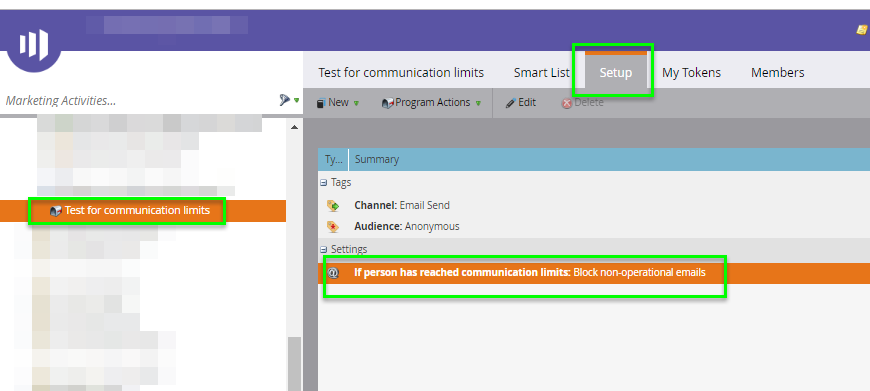Click the tree panel scrollbar thumb
Viewport: 870px width, 391px height.
click(x=294, y=363)
